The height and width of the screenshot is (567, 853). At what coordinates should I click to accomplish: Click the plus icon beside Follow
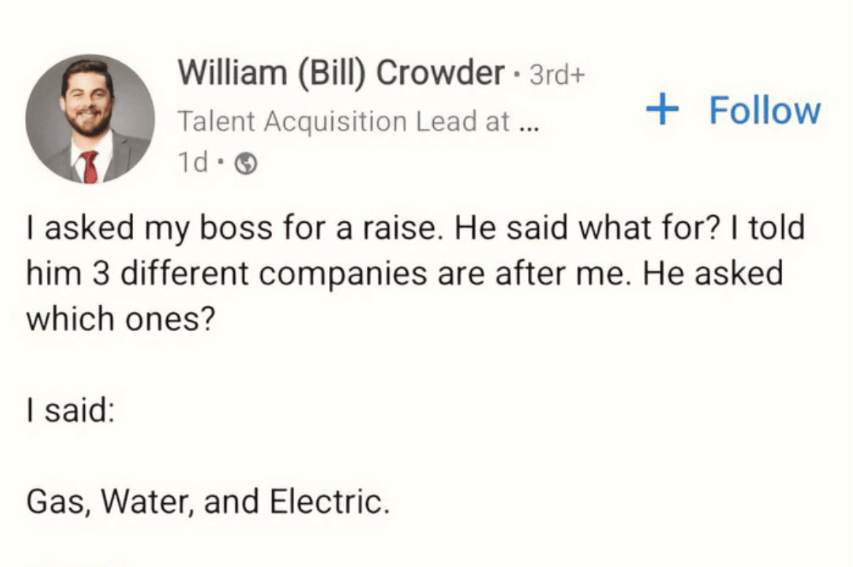pyautogui.click(x=662, y=109)
